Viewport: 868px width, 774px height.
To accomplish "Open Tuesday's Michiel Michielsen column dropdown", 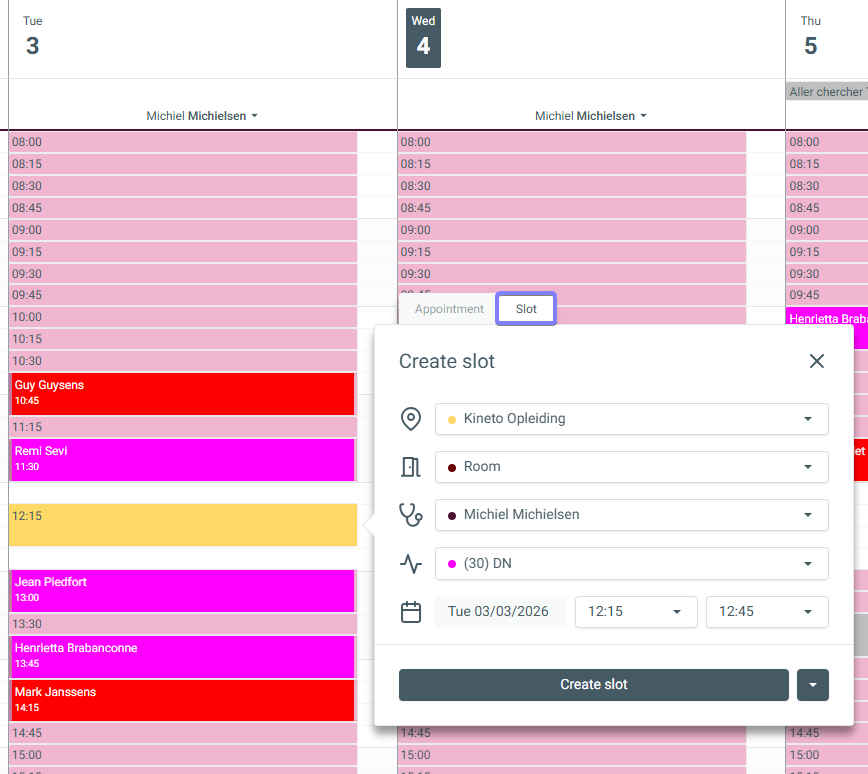I will pos(202,116).
